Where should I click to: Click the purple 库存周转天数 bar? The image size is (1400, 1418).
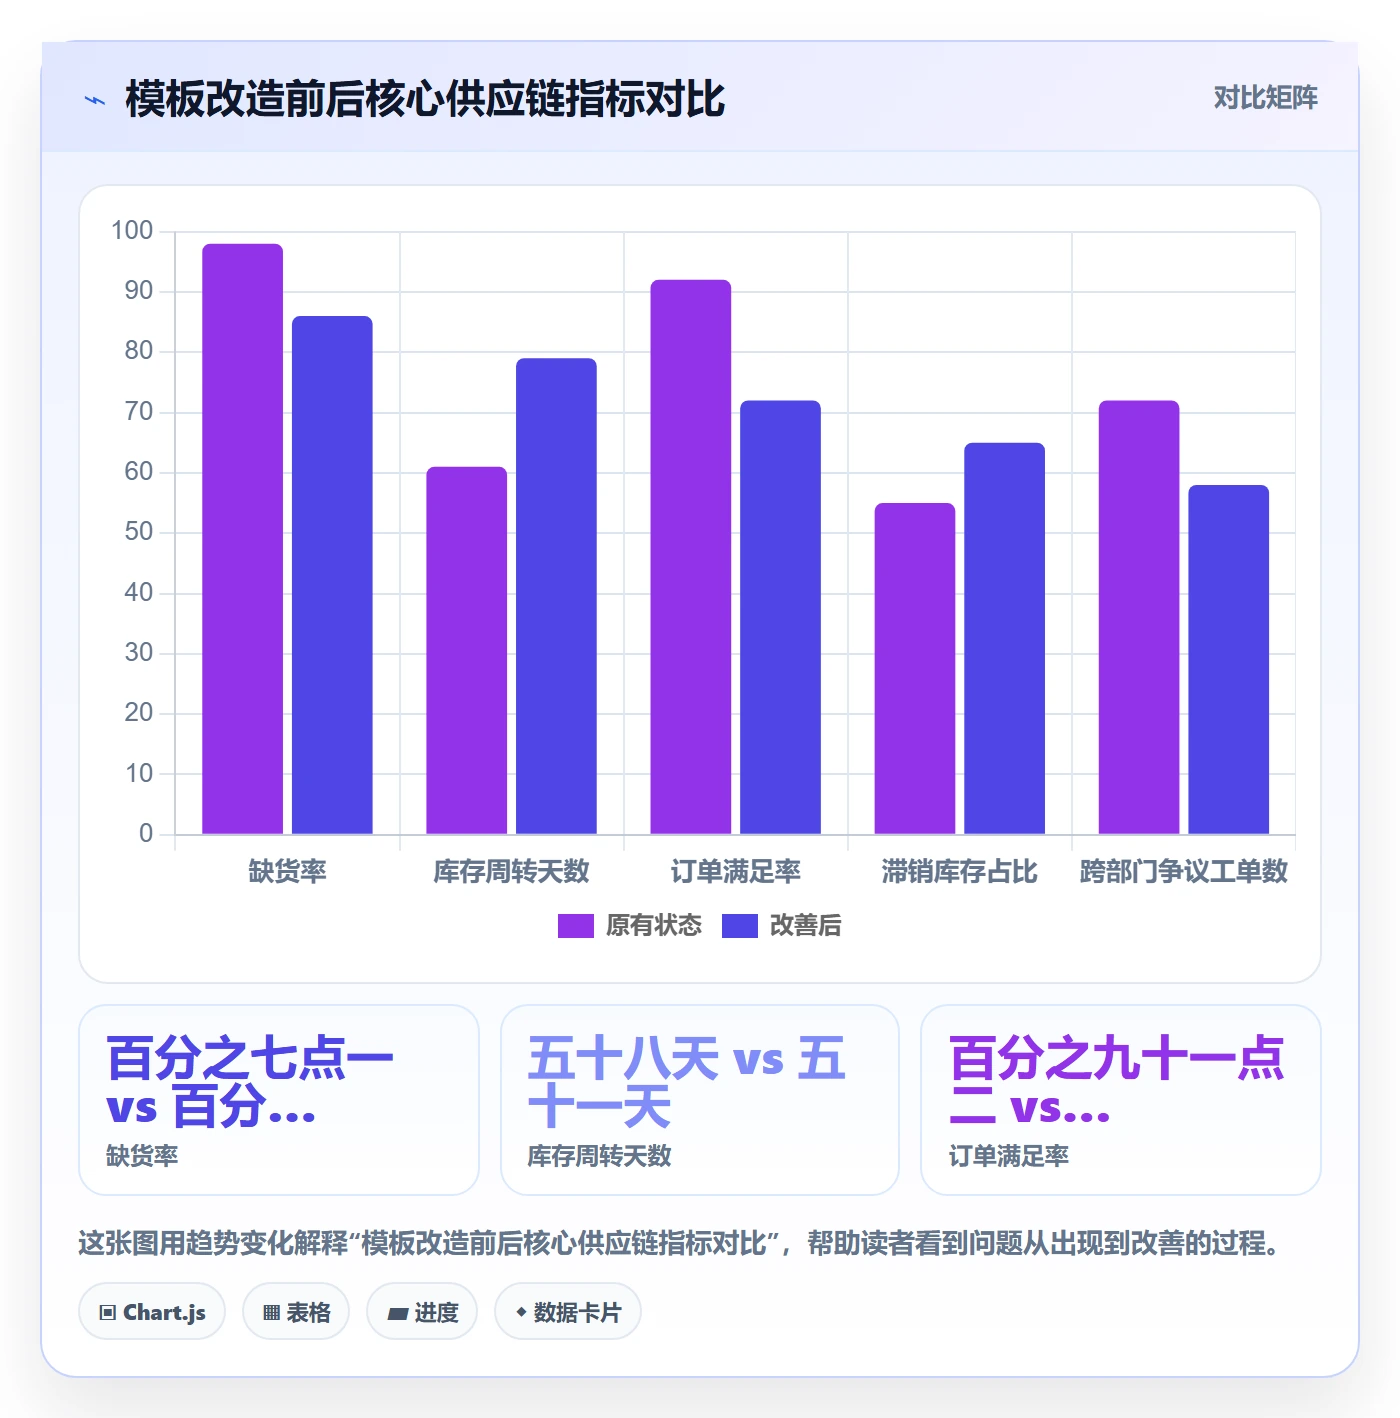click(x=467, y=651)
